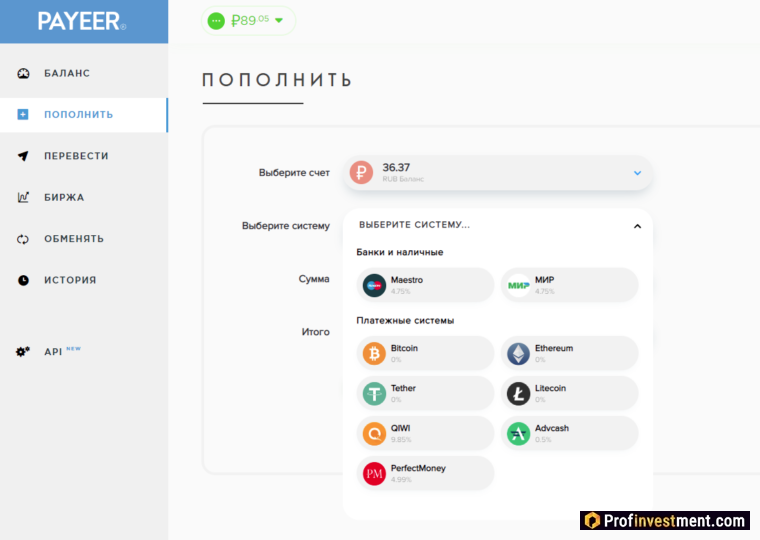Open the ₽89.05 balance dropdown

(248, 21)
